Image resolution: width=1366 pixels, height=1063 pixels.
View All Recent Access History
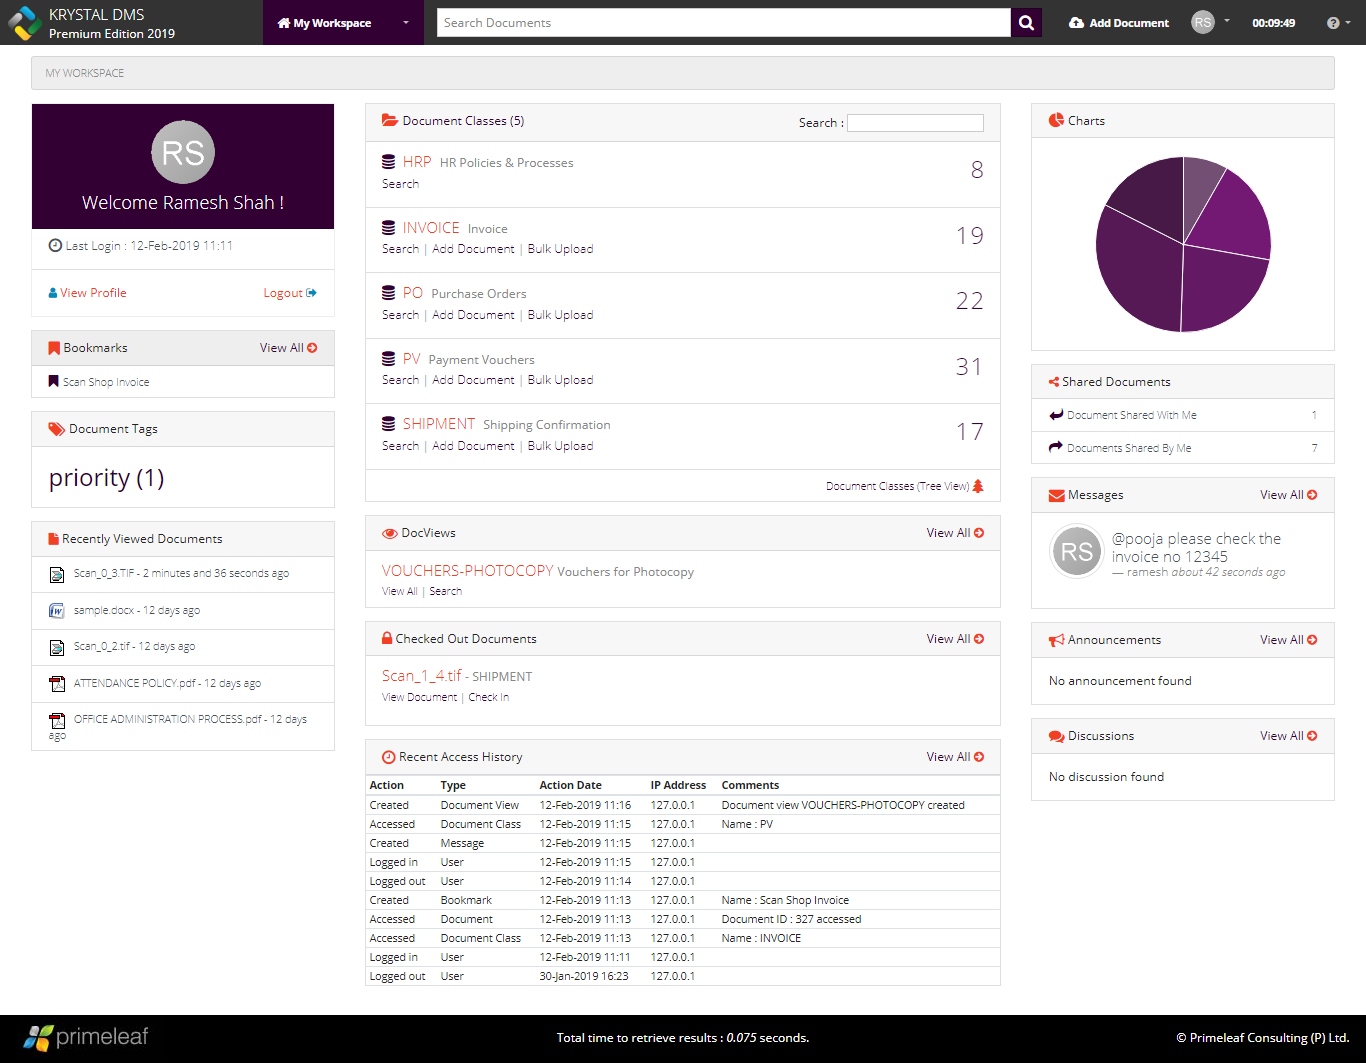click(955, 757)
